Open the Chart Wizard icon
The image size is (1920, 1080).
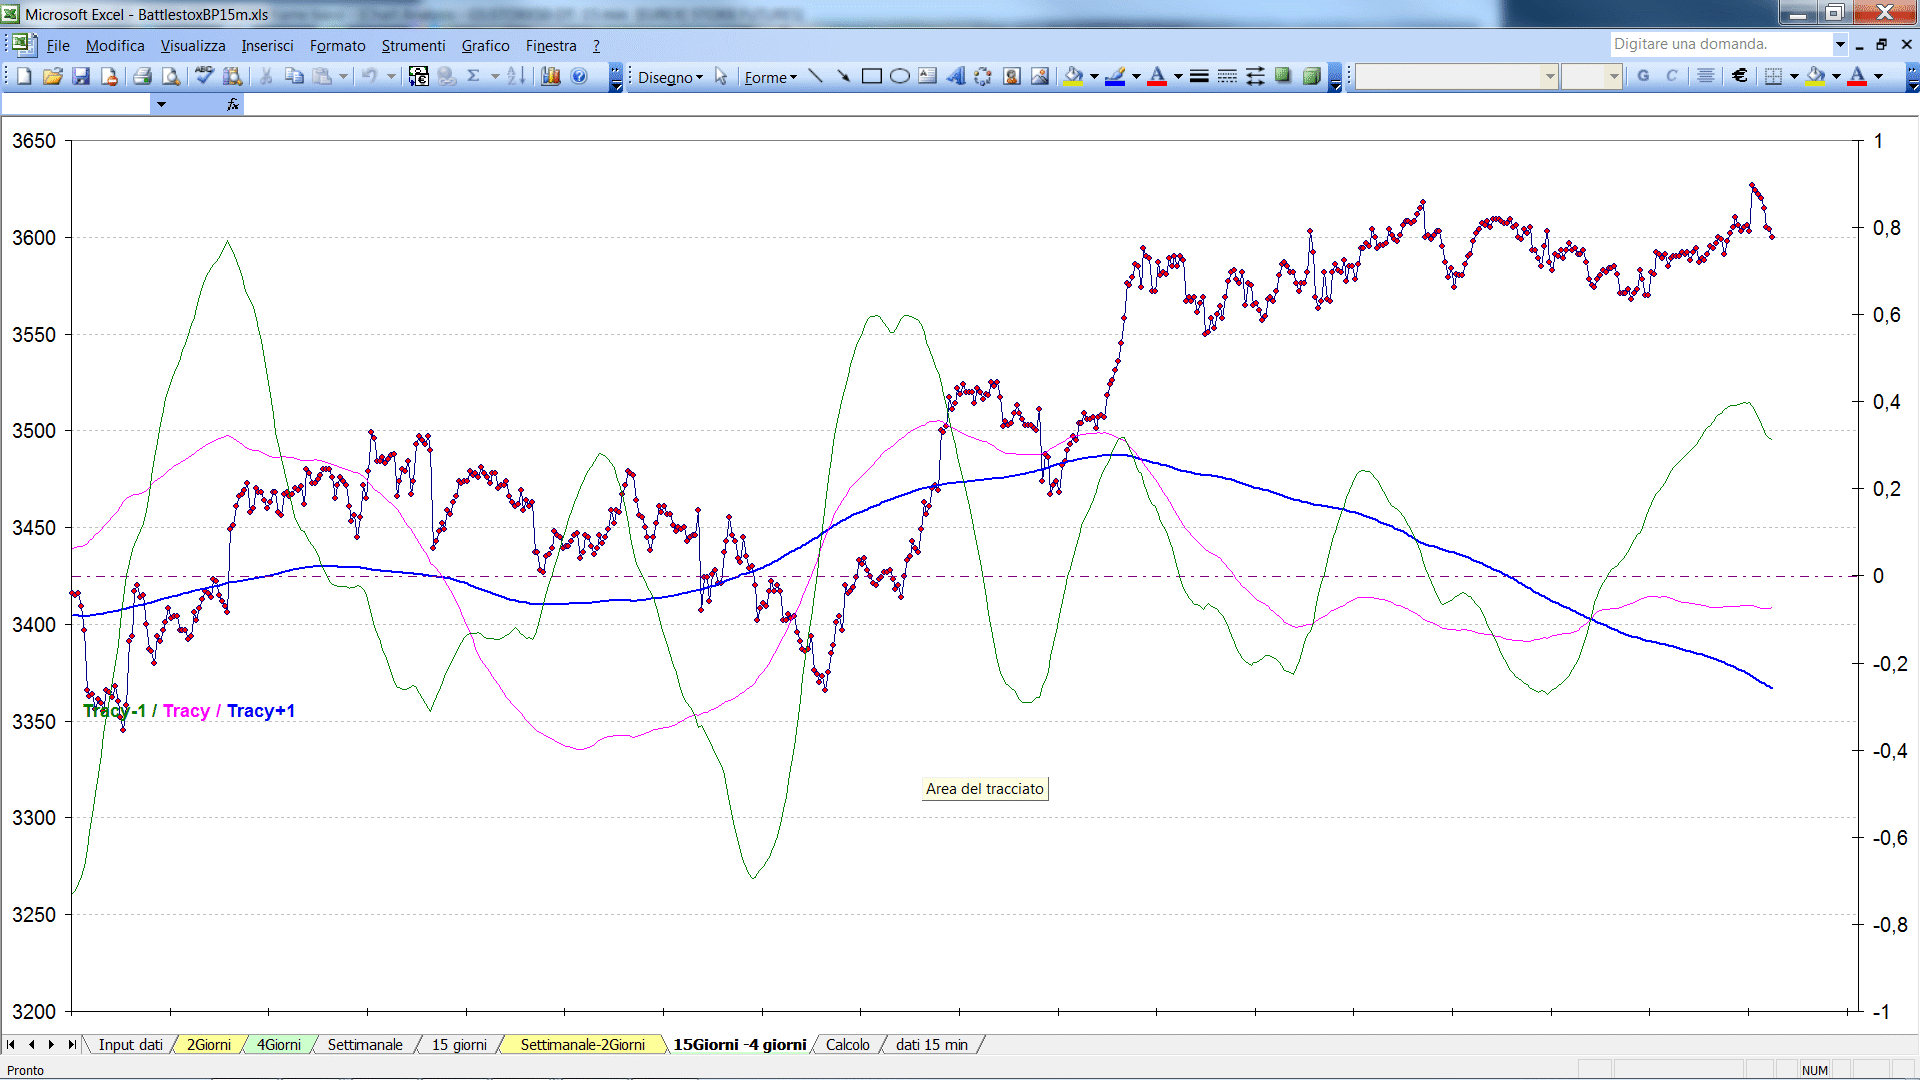tap(550, 76)
